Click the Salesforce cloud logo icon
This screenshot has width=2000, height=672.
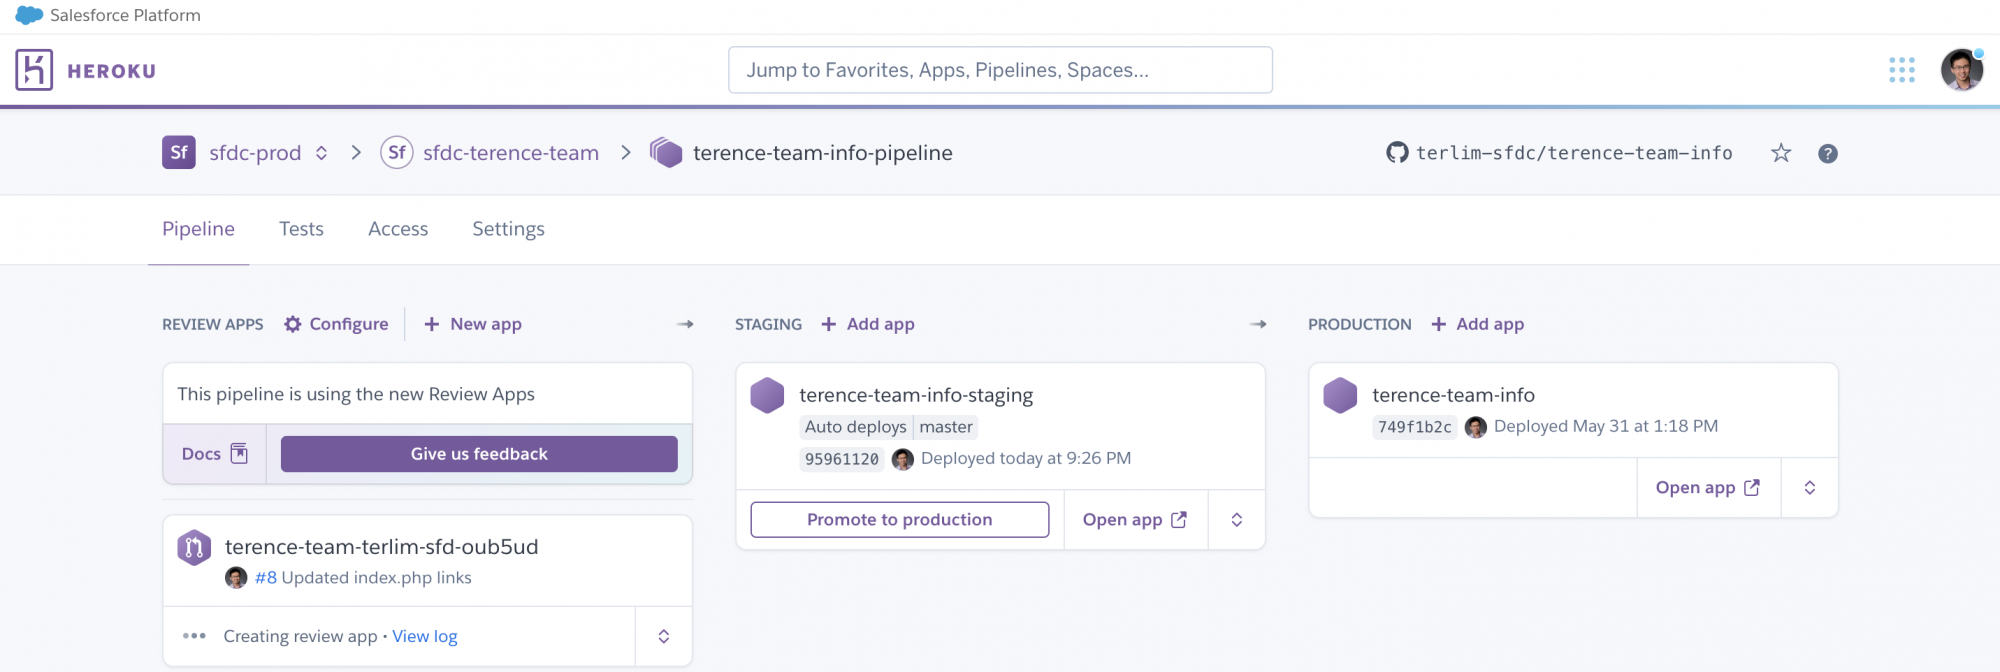pyautogui.click(x=29, y=15)
